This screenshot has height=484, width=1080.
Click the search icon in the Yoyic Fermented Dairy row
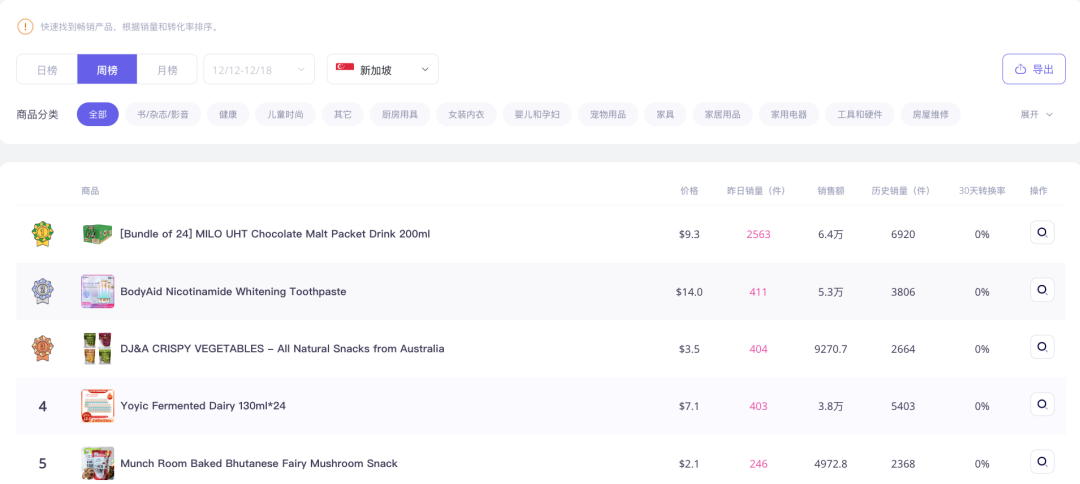coord(1042,404)
